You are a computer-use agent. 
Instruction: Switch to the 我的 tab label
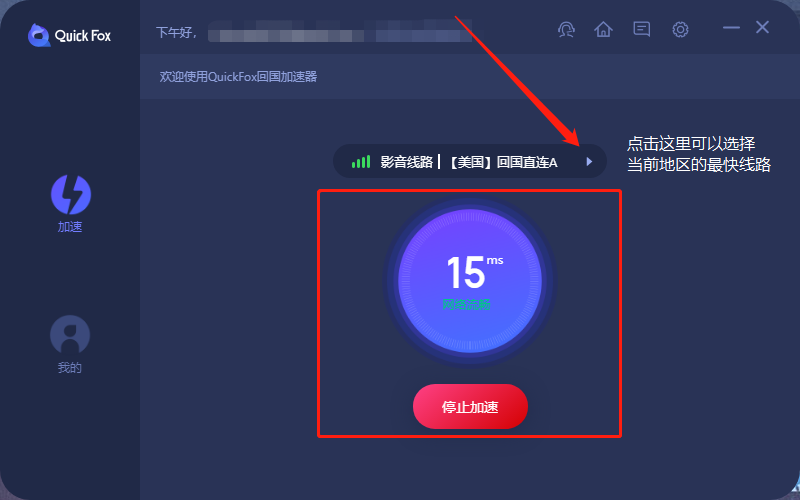(70, 367)
